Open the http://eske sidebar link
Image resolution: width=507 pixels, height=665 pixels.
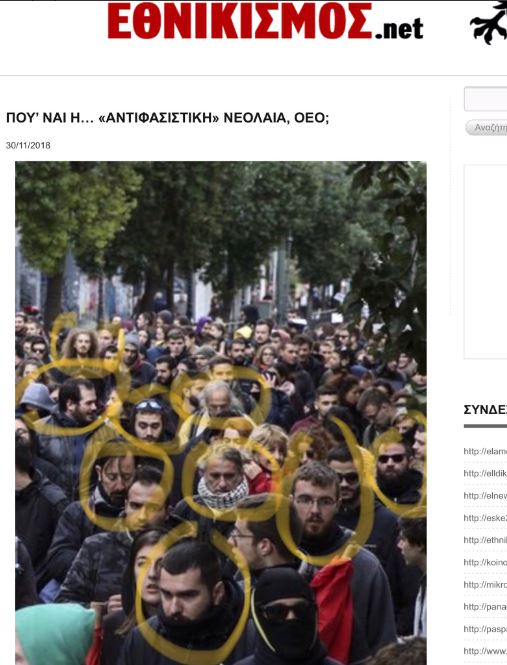[x=485, y=518]
